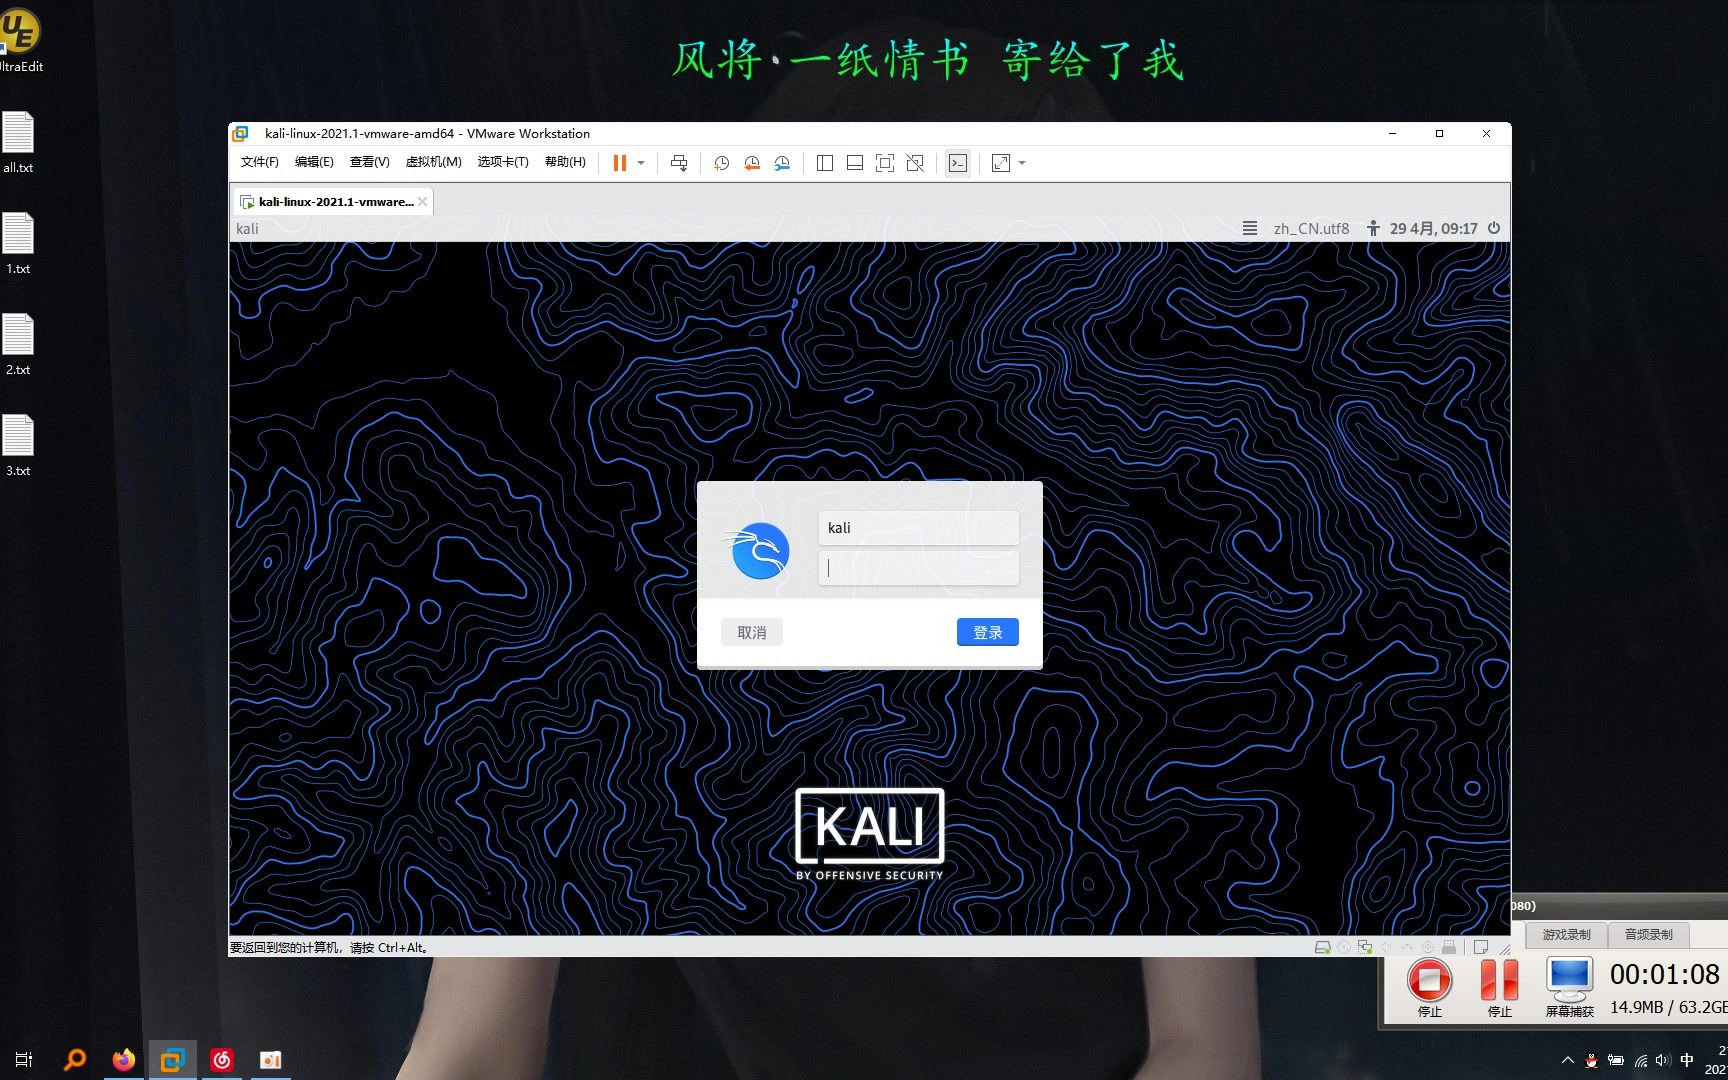The height and width of the screenshot is (1080, 1728).
Task: Click the 屏幕捕获 screen capture monitor icon
Action: click(x=1569, y=980)
